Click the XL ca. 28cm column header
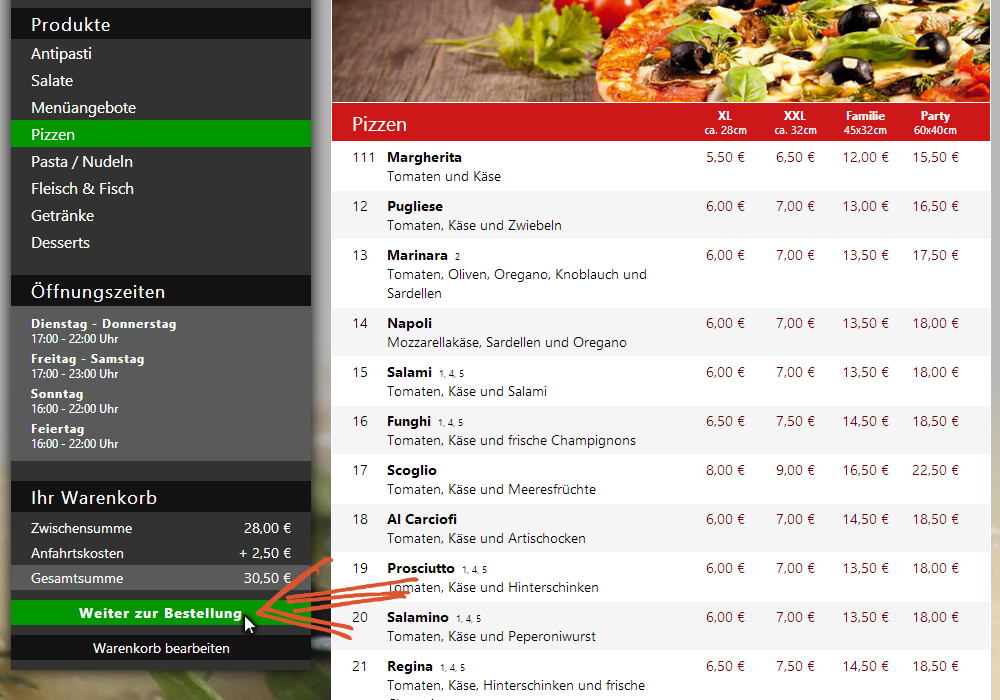 (x=725, y=122)
